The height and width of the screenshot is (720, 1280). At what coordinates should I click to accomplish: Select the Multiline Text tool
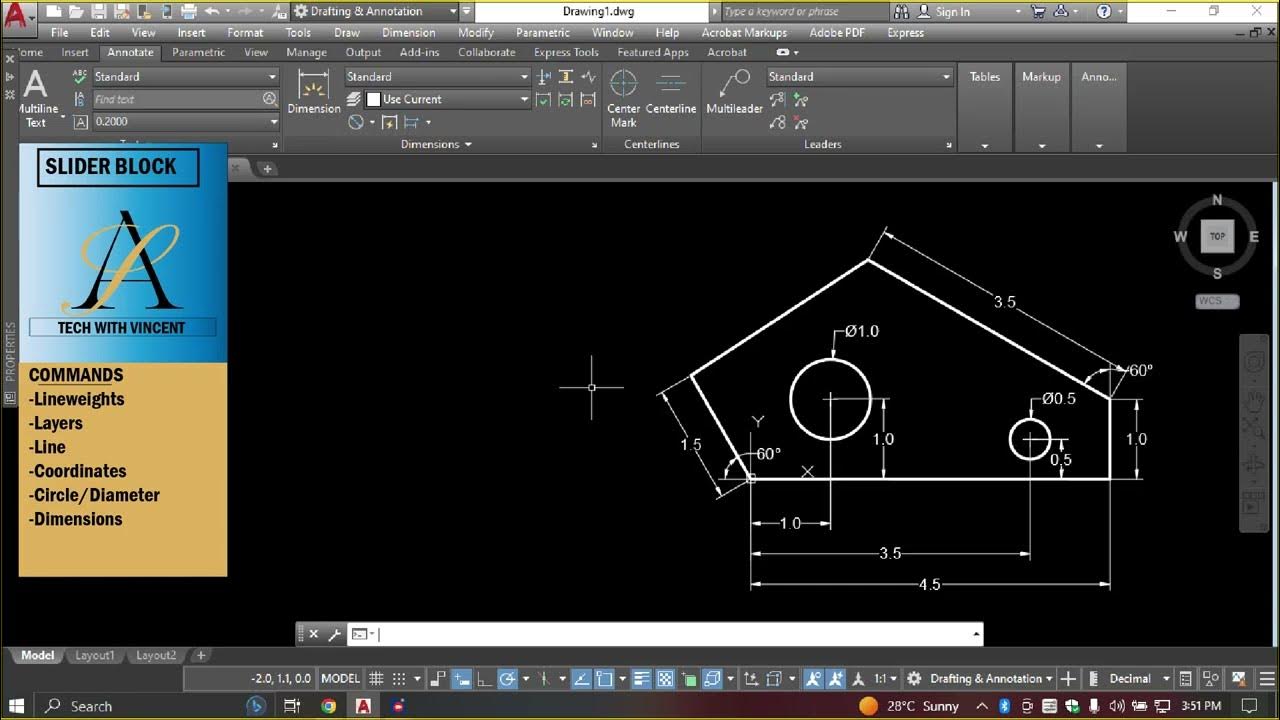pos(35,98)
